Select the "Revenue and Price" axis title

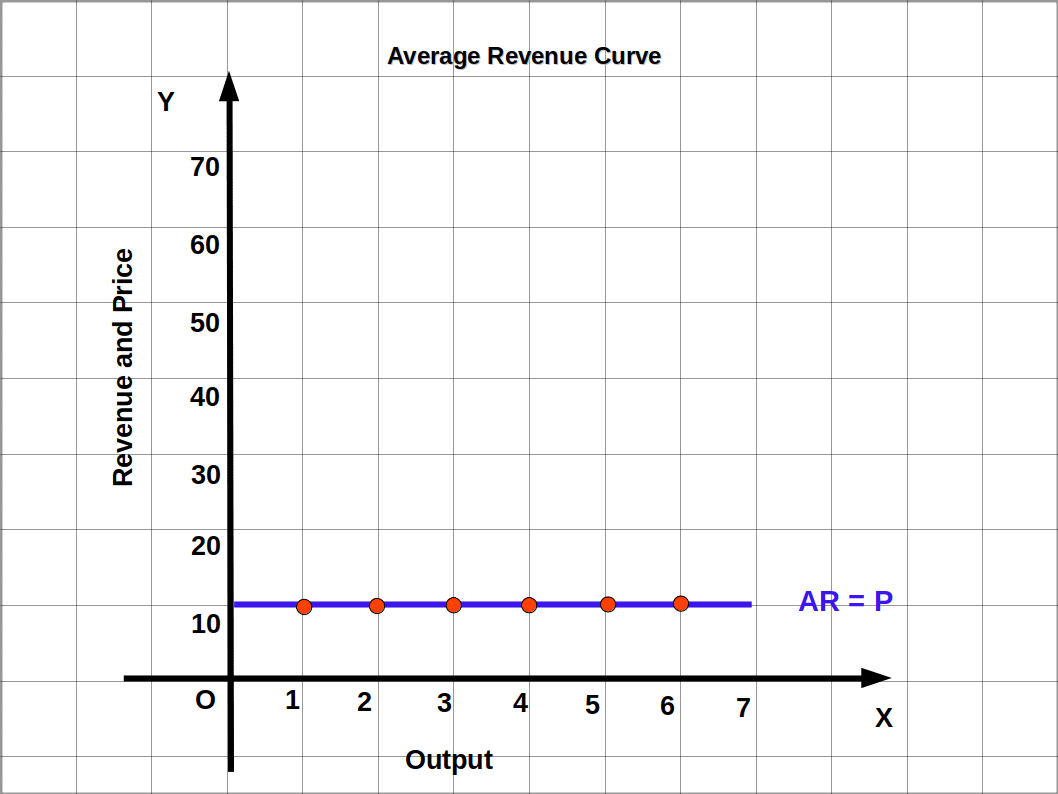coord(123,368)
